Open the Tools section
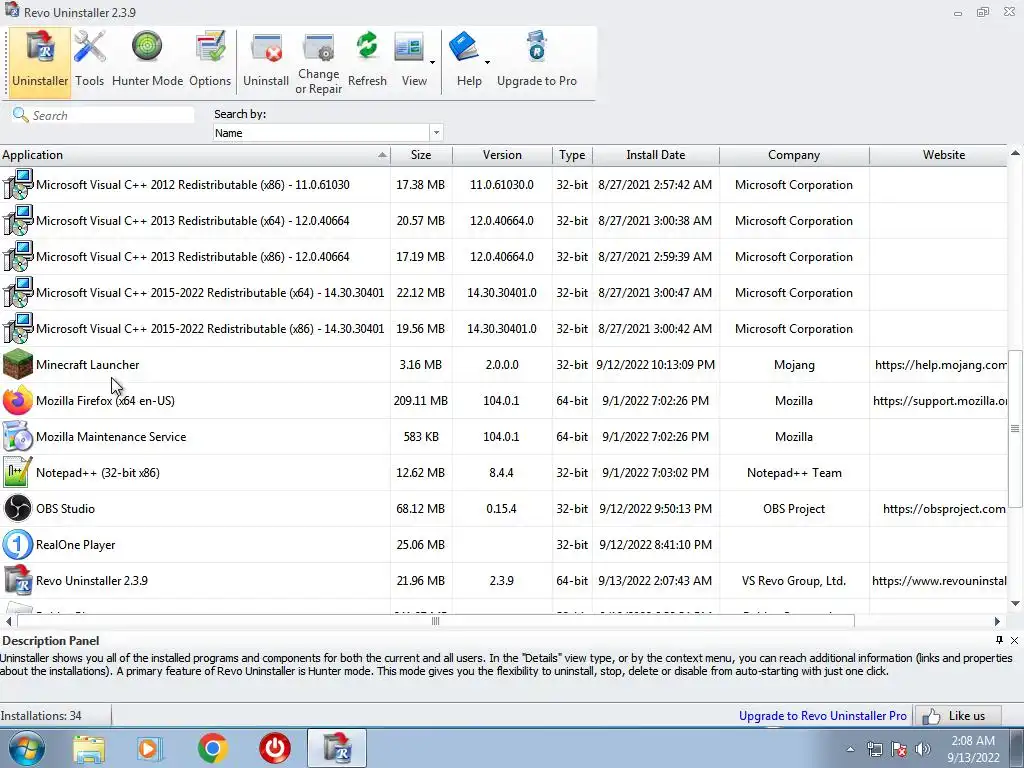This screenshot has width=1024, height=768. 89,60
